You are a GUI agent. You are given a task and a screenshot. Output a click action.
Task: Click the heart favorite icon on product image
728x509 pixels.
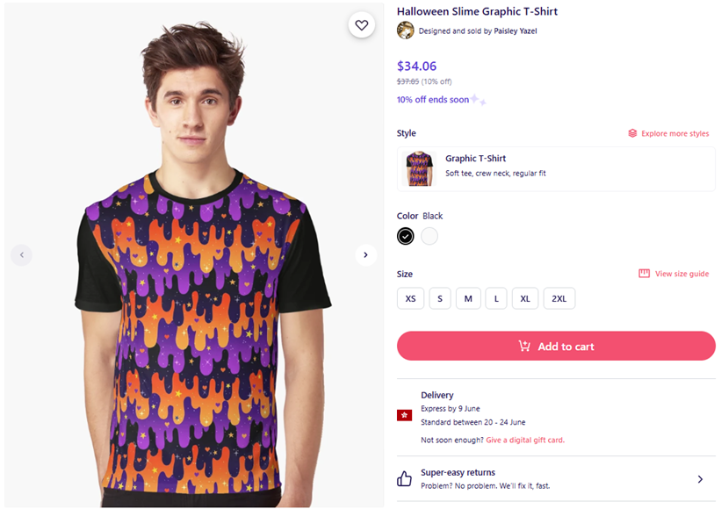coord(361,25)
